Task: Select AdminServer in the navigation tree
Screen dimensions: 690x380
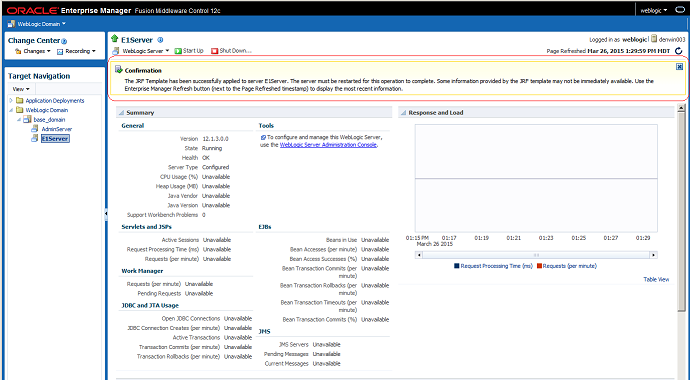Action: [57, 129]
